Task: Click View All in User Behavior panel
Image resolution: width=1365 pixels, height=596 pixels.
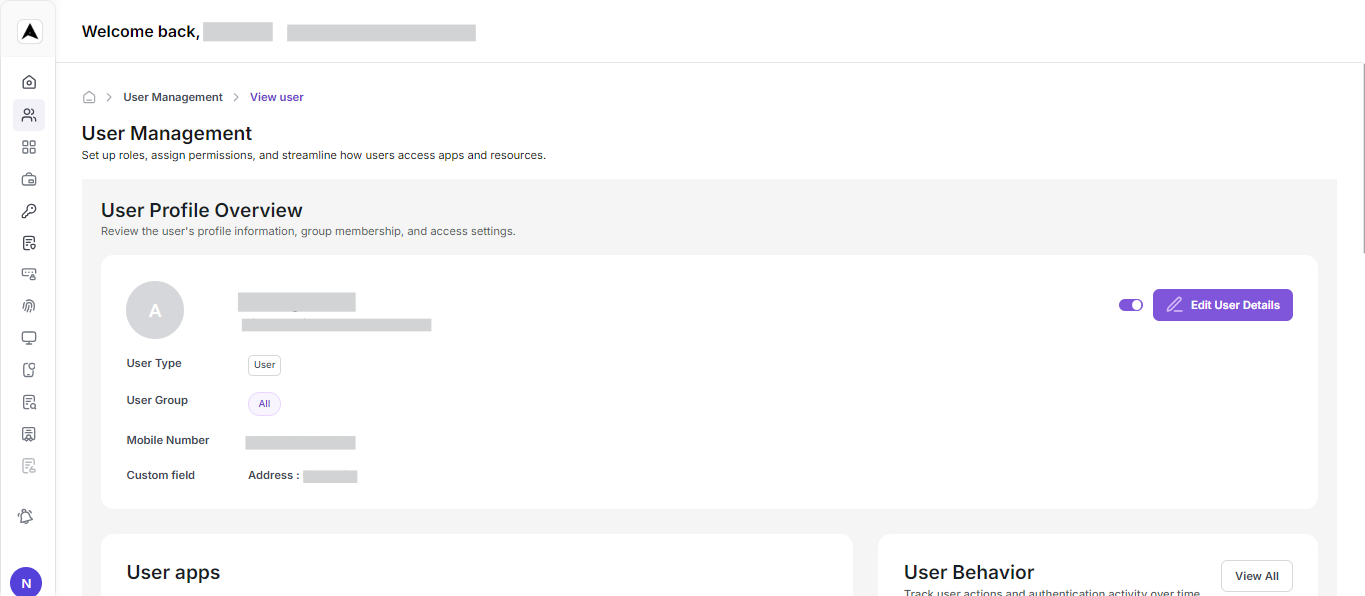Action: [1256, 575]
